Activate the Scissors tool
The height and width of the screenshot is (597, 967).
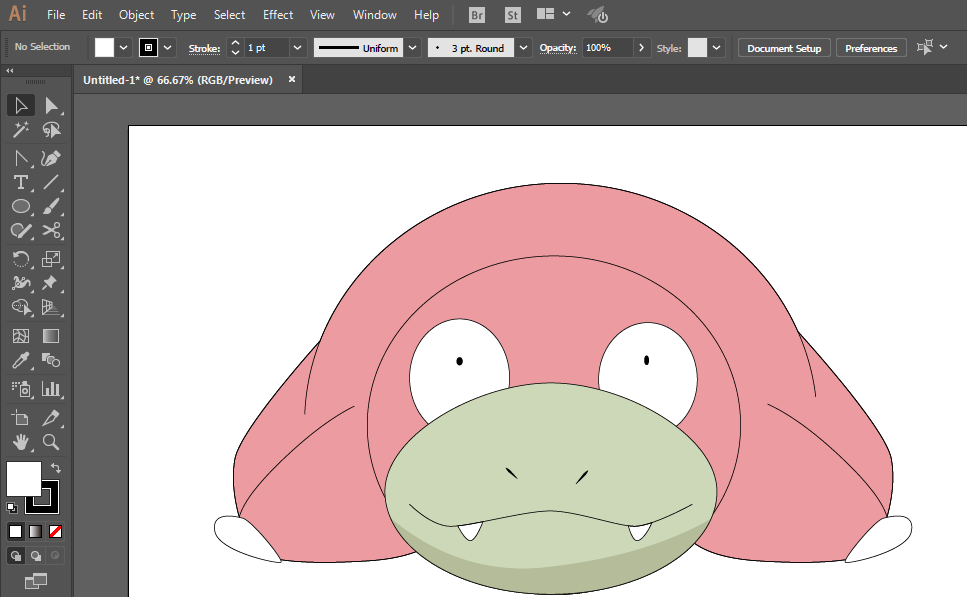(51, 231)
